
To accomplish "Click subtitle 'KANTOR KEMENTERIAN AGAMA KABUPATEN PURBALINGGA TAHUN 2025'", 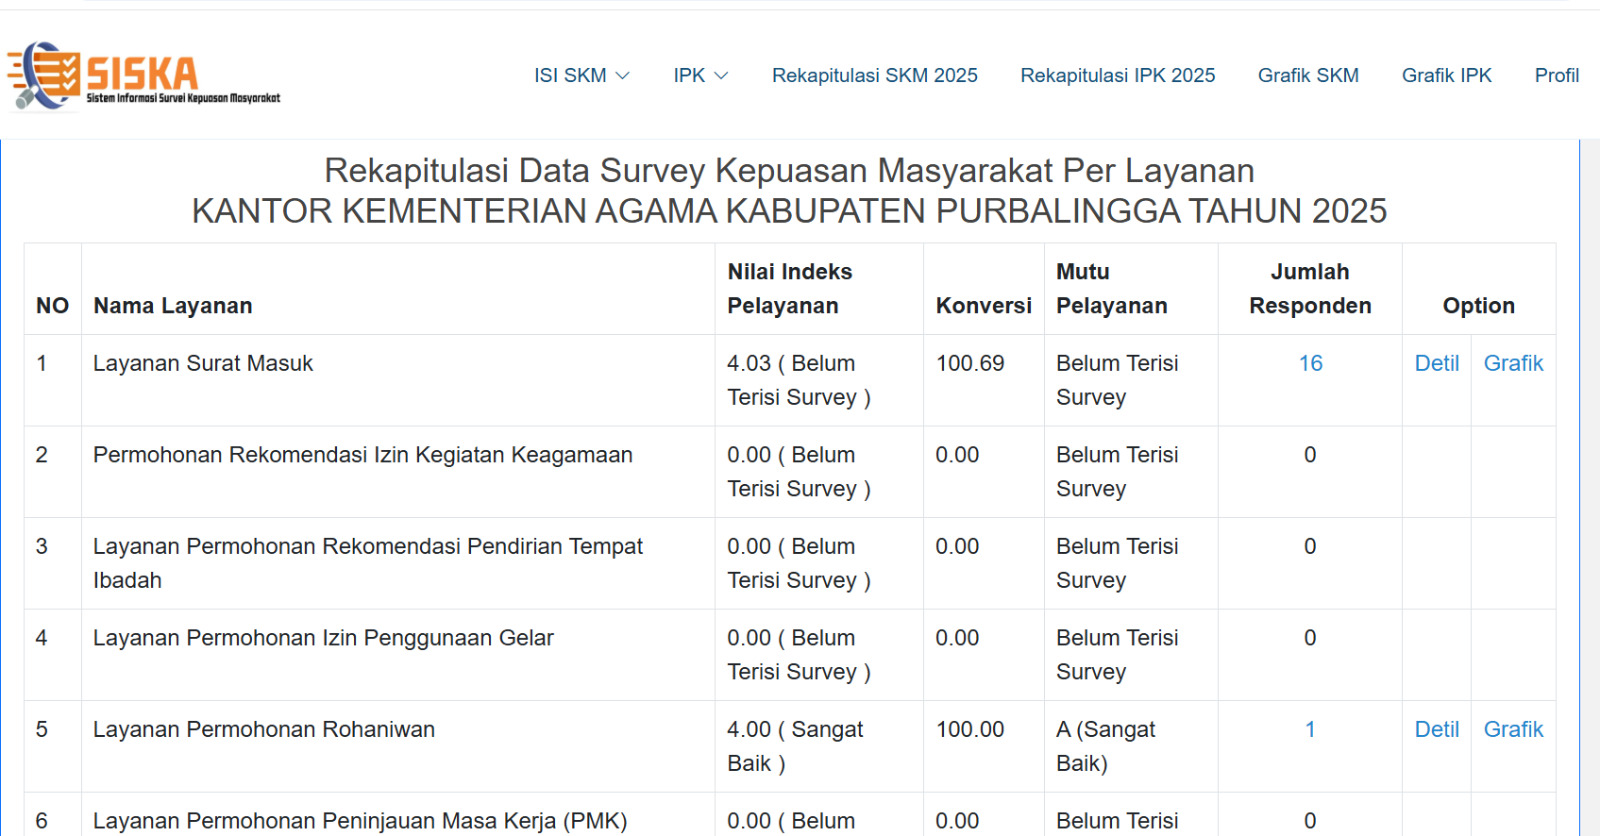I will coord(790,211).
